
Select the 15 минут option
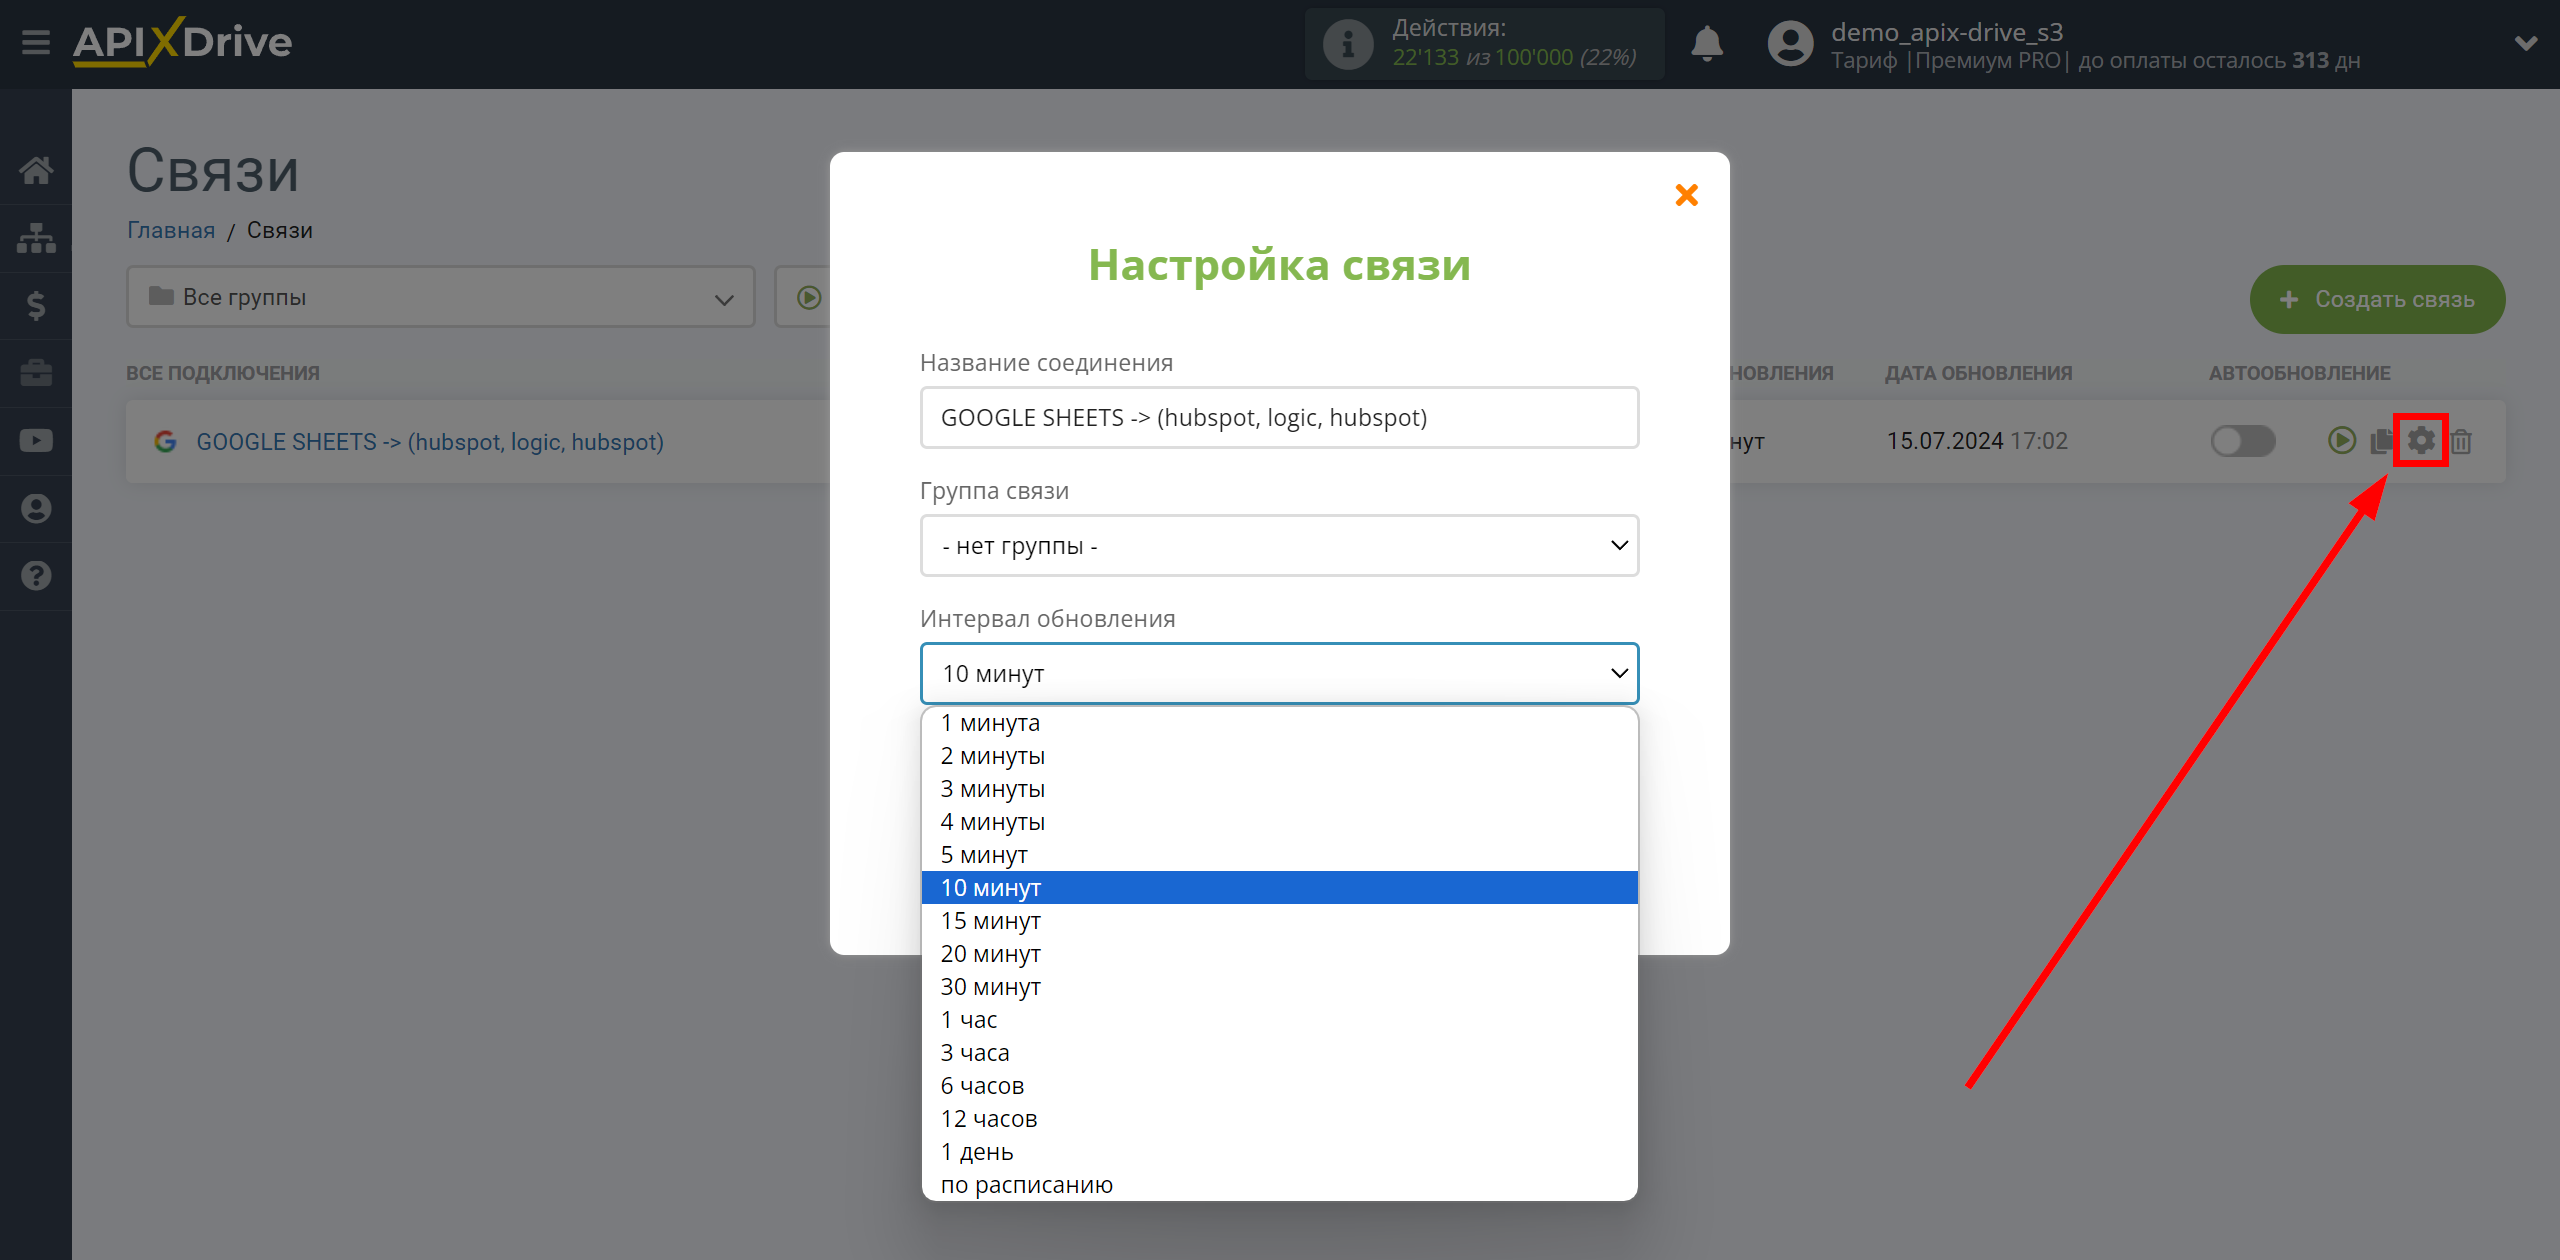1279,921
